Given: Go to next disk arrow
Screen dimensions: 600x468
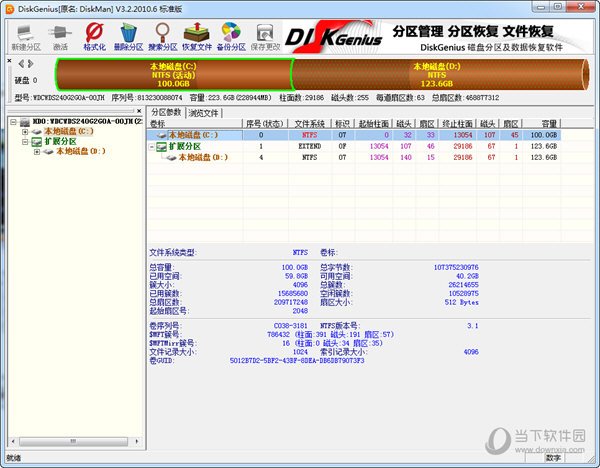Looking at the screenshot, I should pyautogui.click(x=31, y=64).
